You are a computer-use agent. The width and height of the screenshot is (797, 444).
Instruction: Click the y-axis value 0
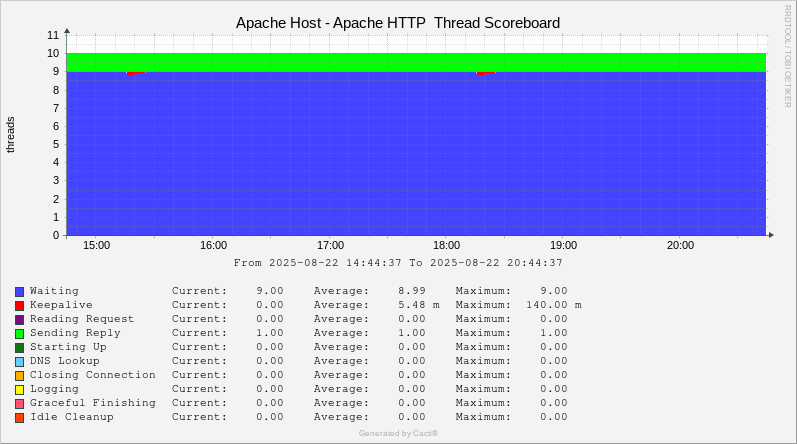click(56, 235)
